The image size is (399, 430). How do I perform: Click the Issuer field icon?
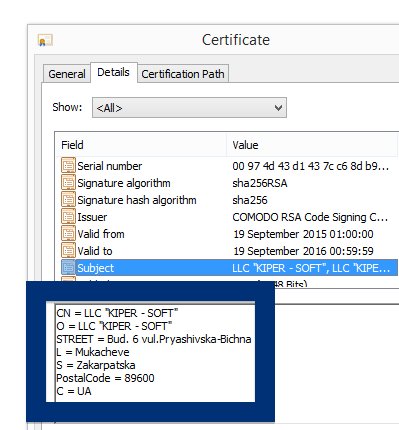68,217
